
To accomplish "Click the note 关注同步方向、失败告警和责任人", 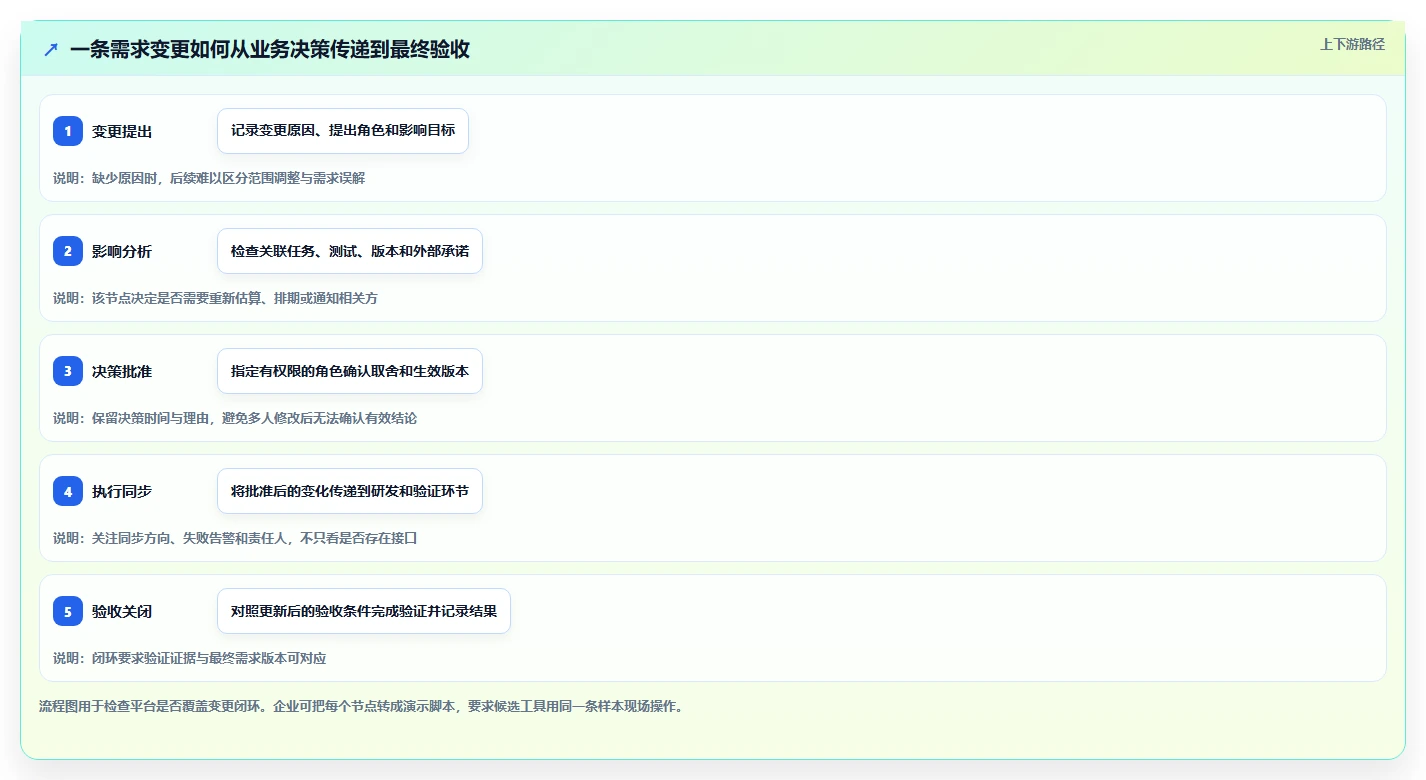I will pos(235,538).
